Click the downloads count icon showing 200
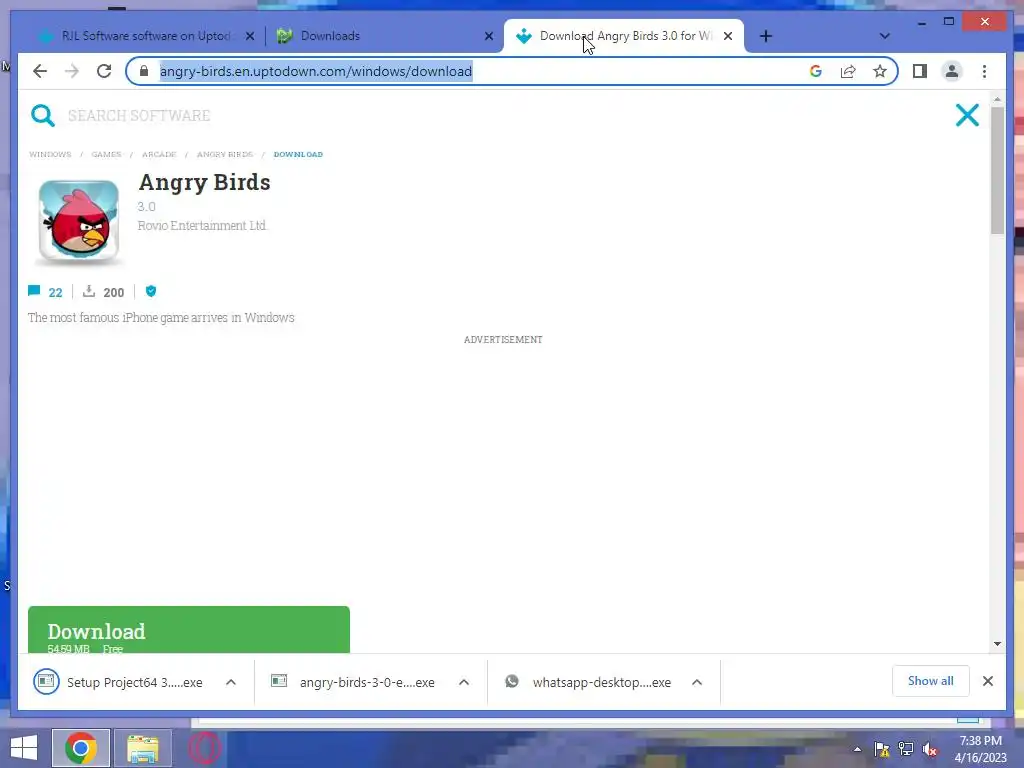The height and width of the screenshot is (768, 1024). [x=89, y=291]
